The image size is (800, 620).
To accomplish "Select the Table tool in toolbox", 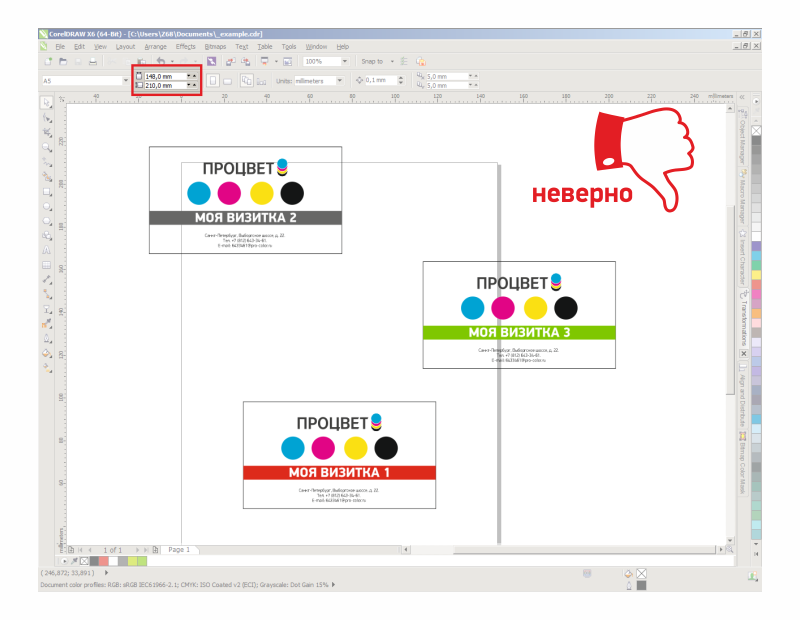I will point(47,265).
